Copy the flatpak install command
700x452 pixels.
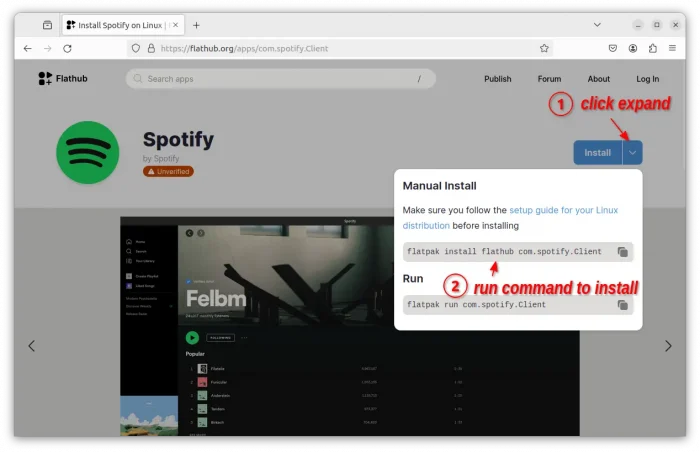pos(622,252)
